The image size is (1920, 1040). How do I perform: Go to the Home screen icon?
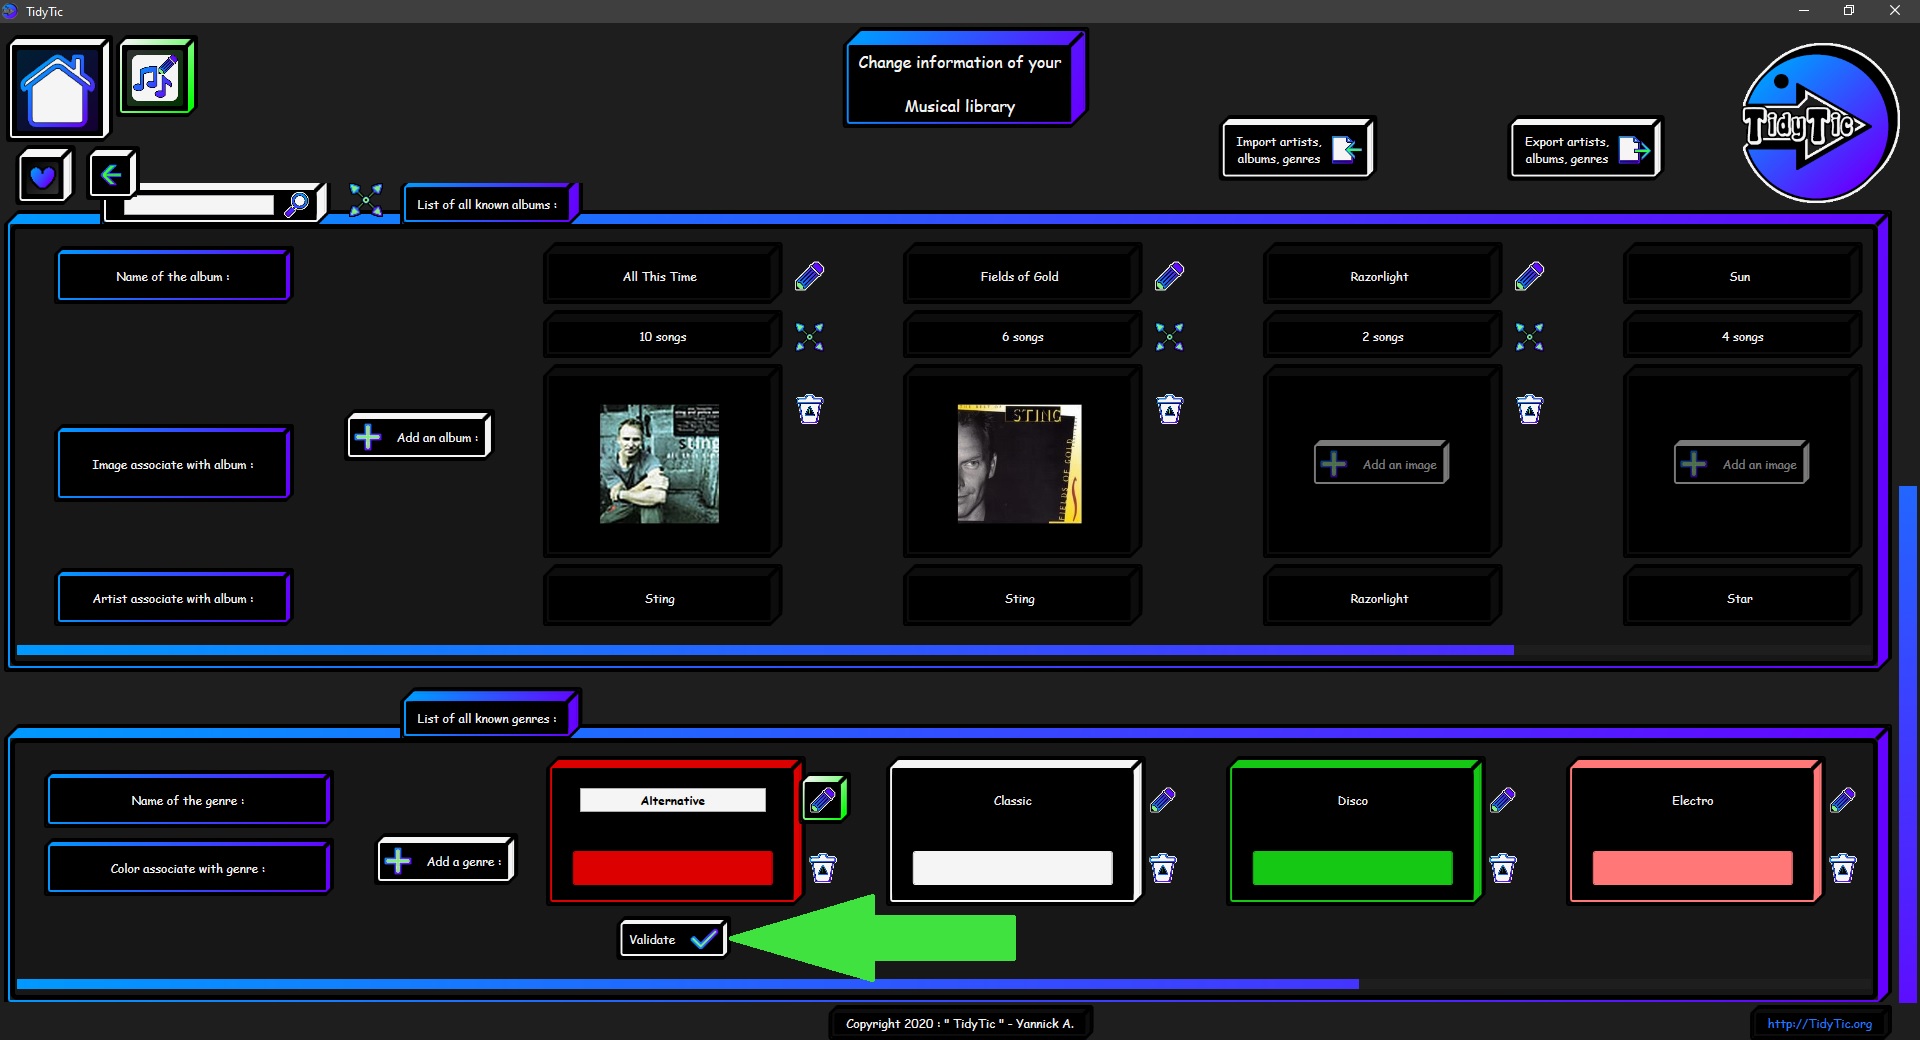pyautogui.click(x=58, y=89)
